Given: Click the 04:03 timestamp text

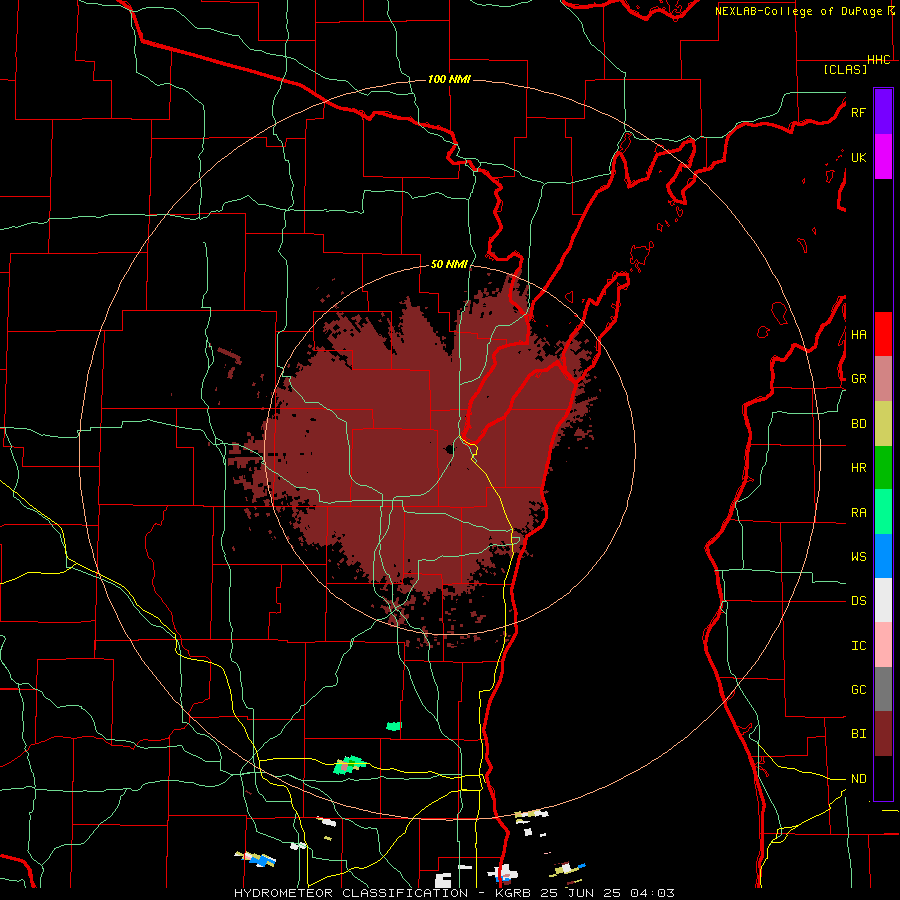Looking at the screenshot, I should (652, 893).
